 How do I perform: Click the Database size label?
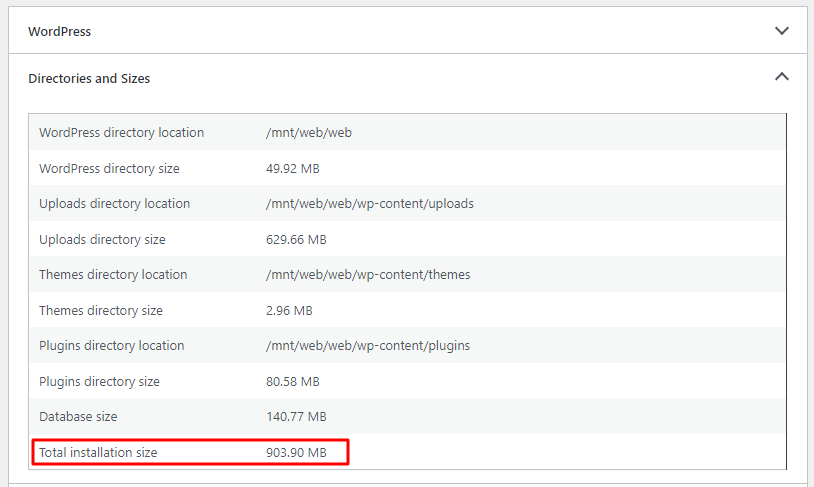(78, 416)
